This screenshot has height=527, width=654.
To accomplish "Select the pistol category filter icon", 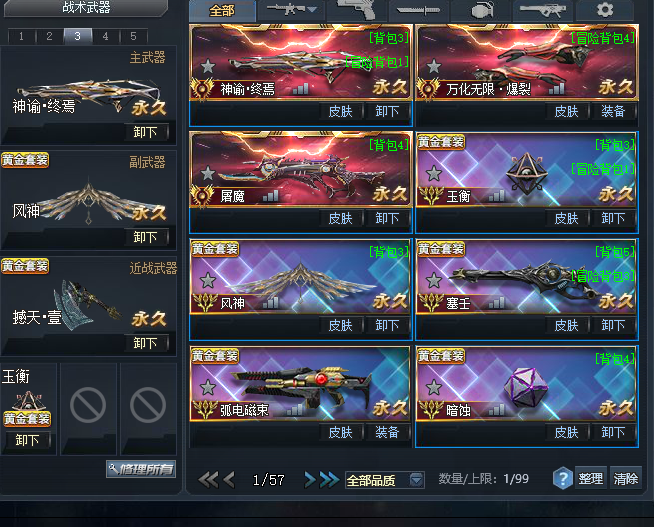I will click(356, 9).
